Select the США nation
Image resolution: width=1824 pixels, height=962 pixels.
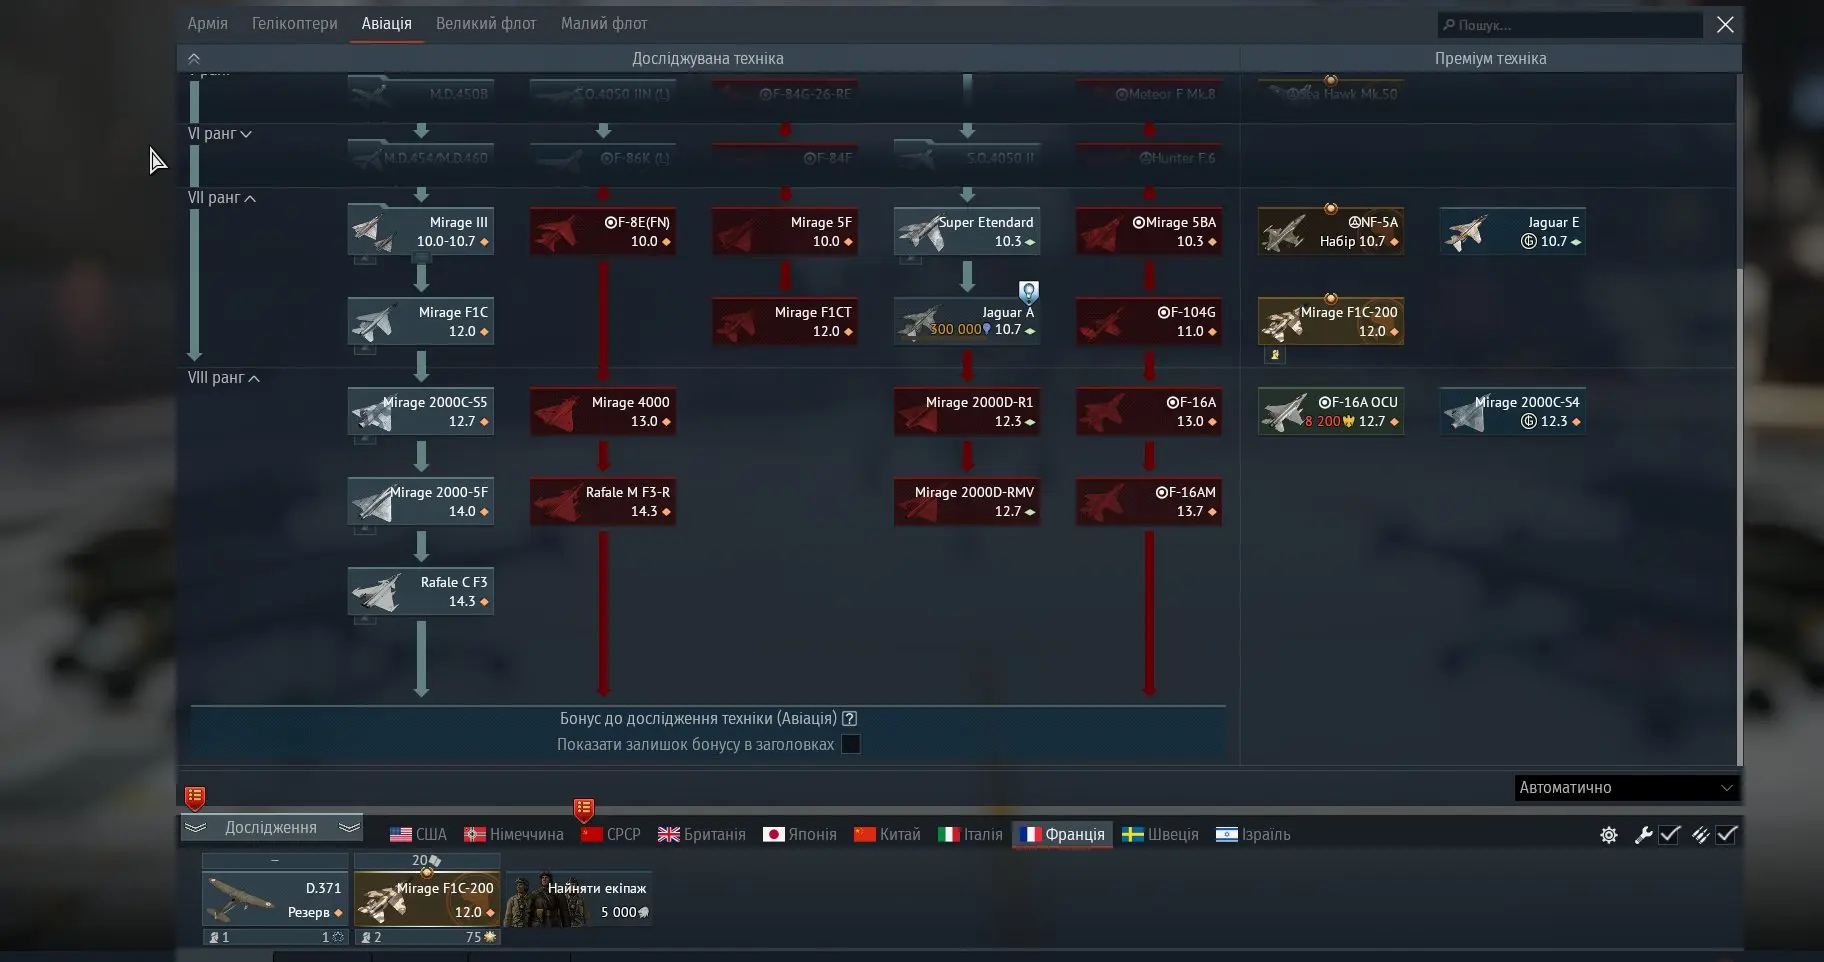coord(418,835)
